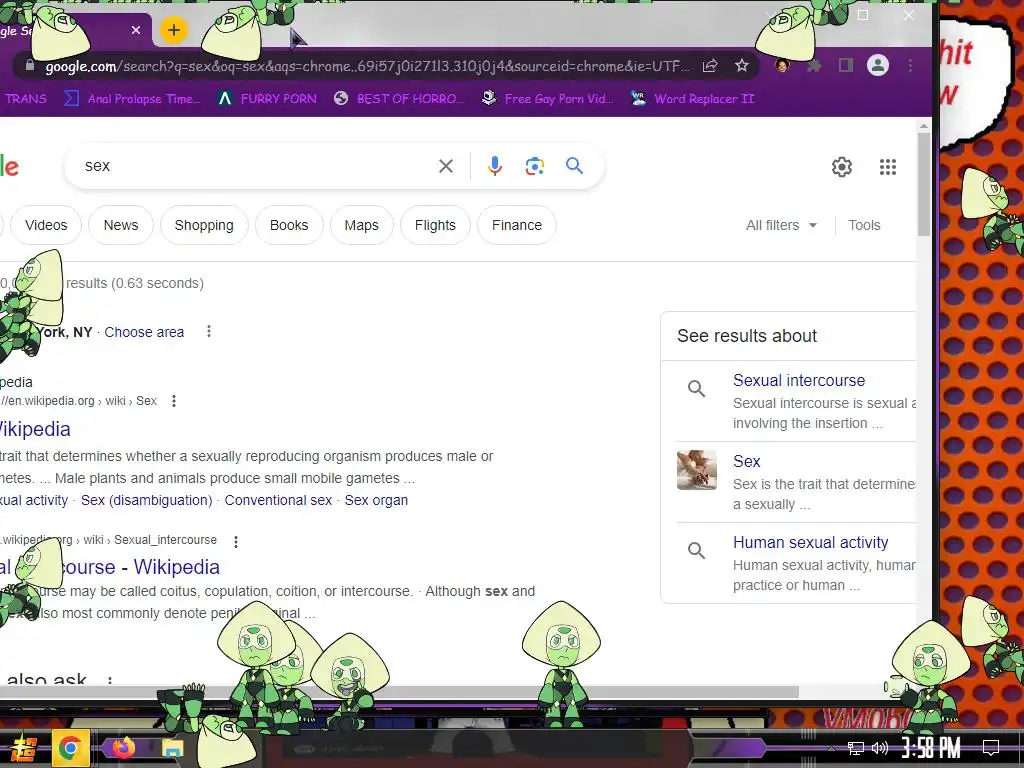Close the Google Search tab

[x=136, y=30]
